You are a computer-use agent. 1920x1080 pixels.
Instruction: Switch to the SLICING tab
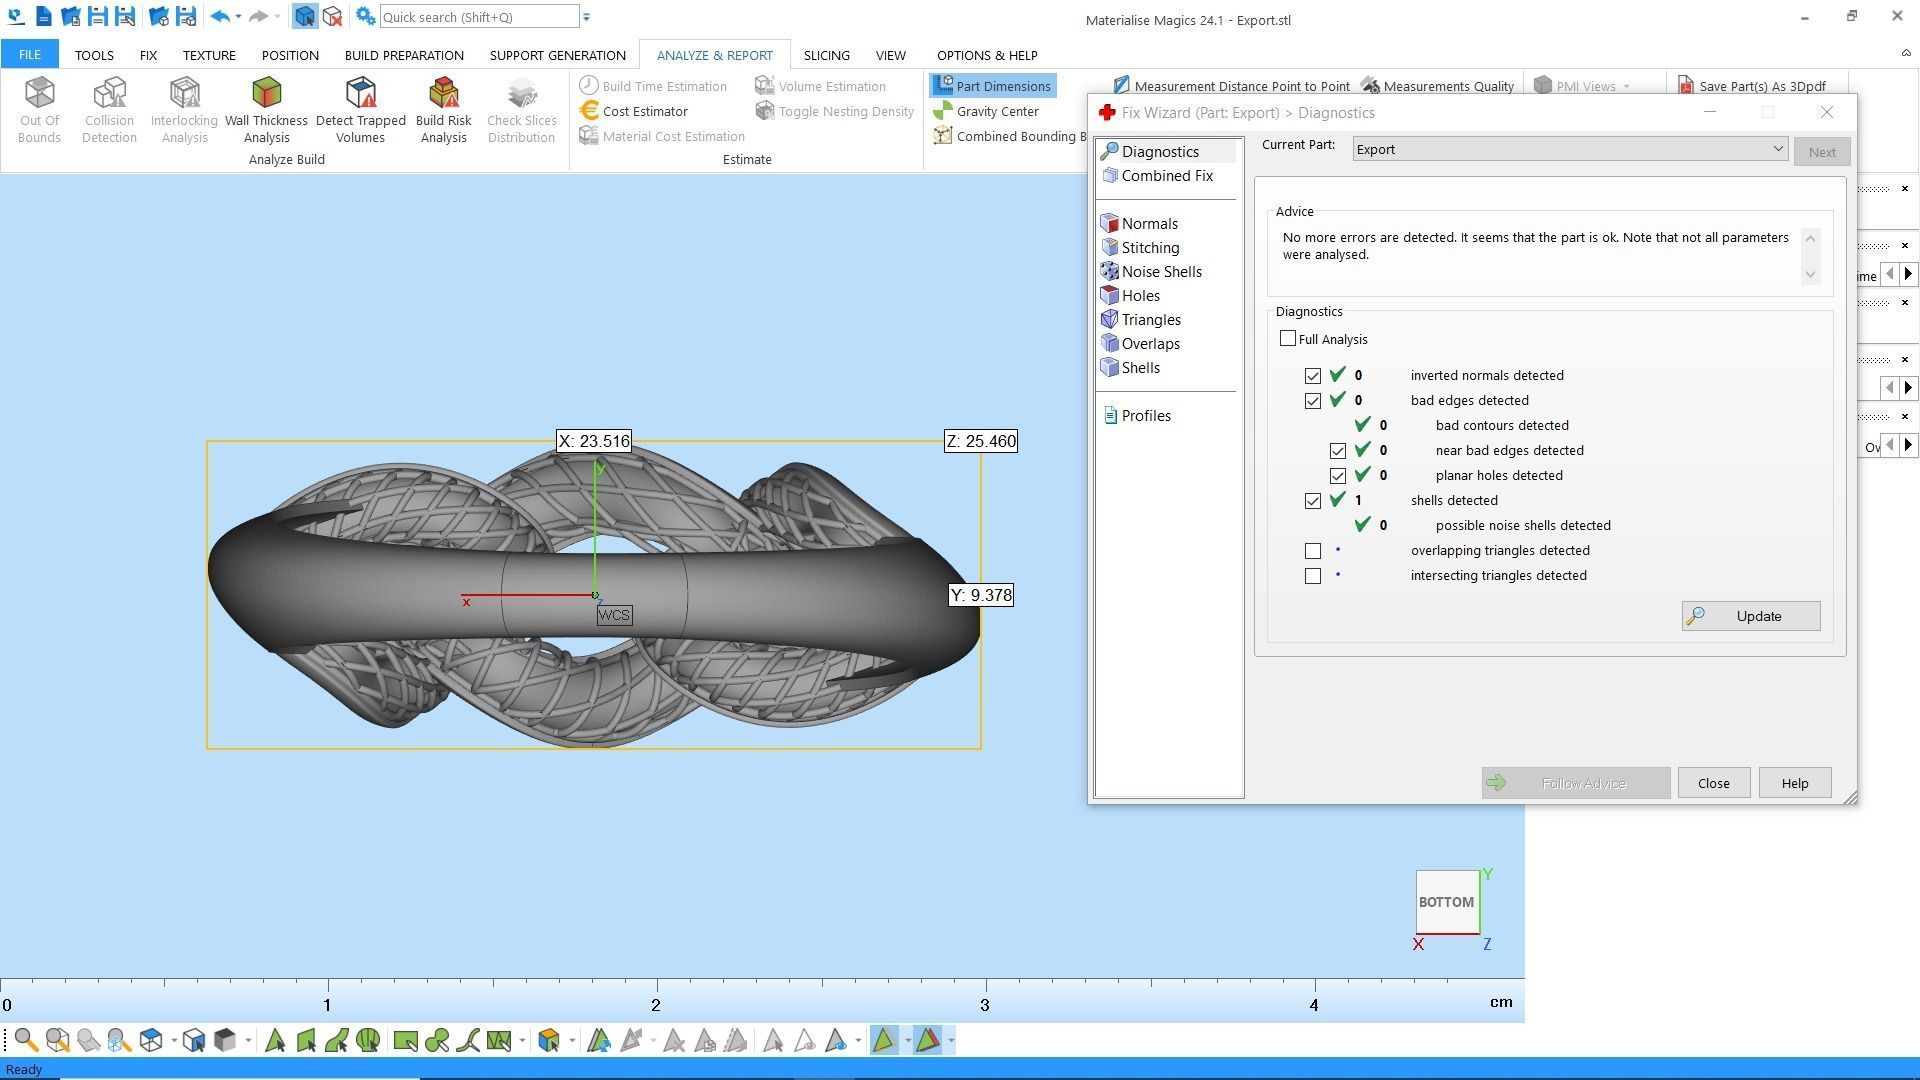pos(826,55)
